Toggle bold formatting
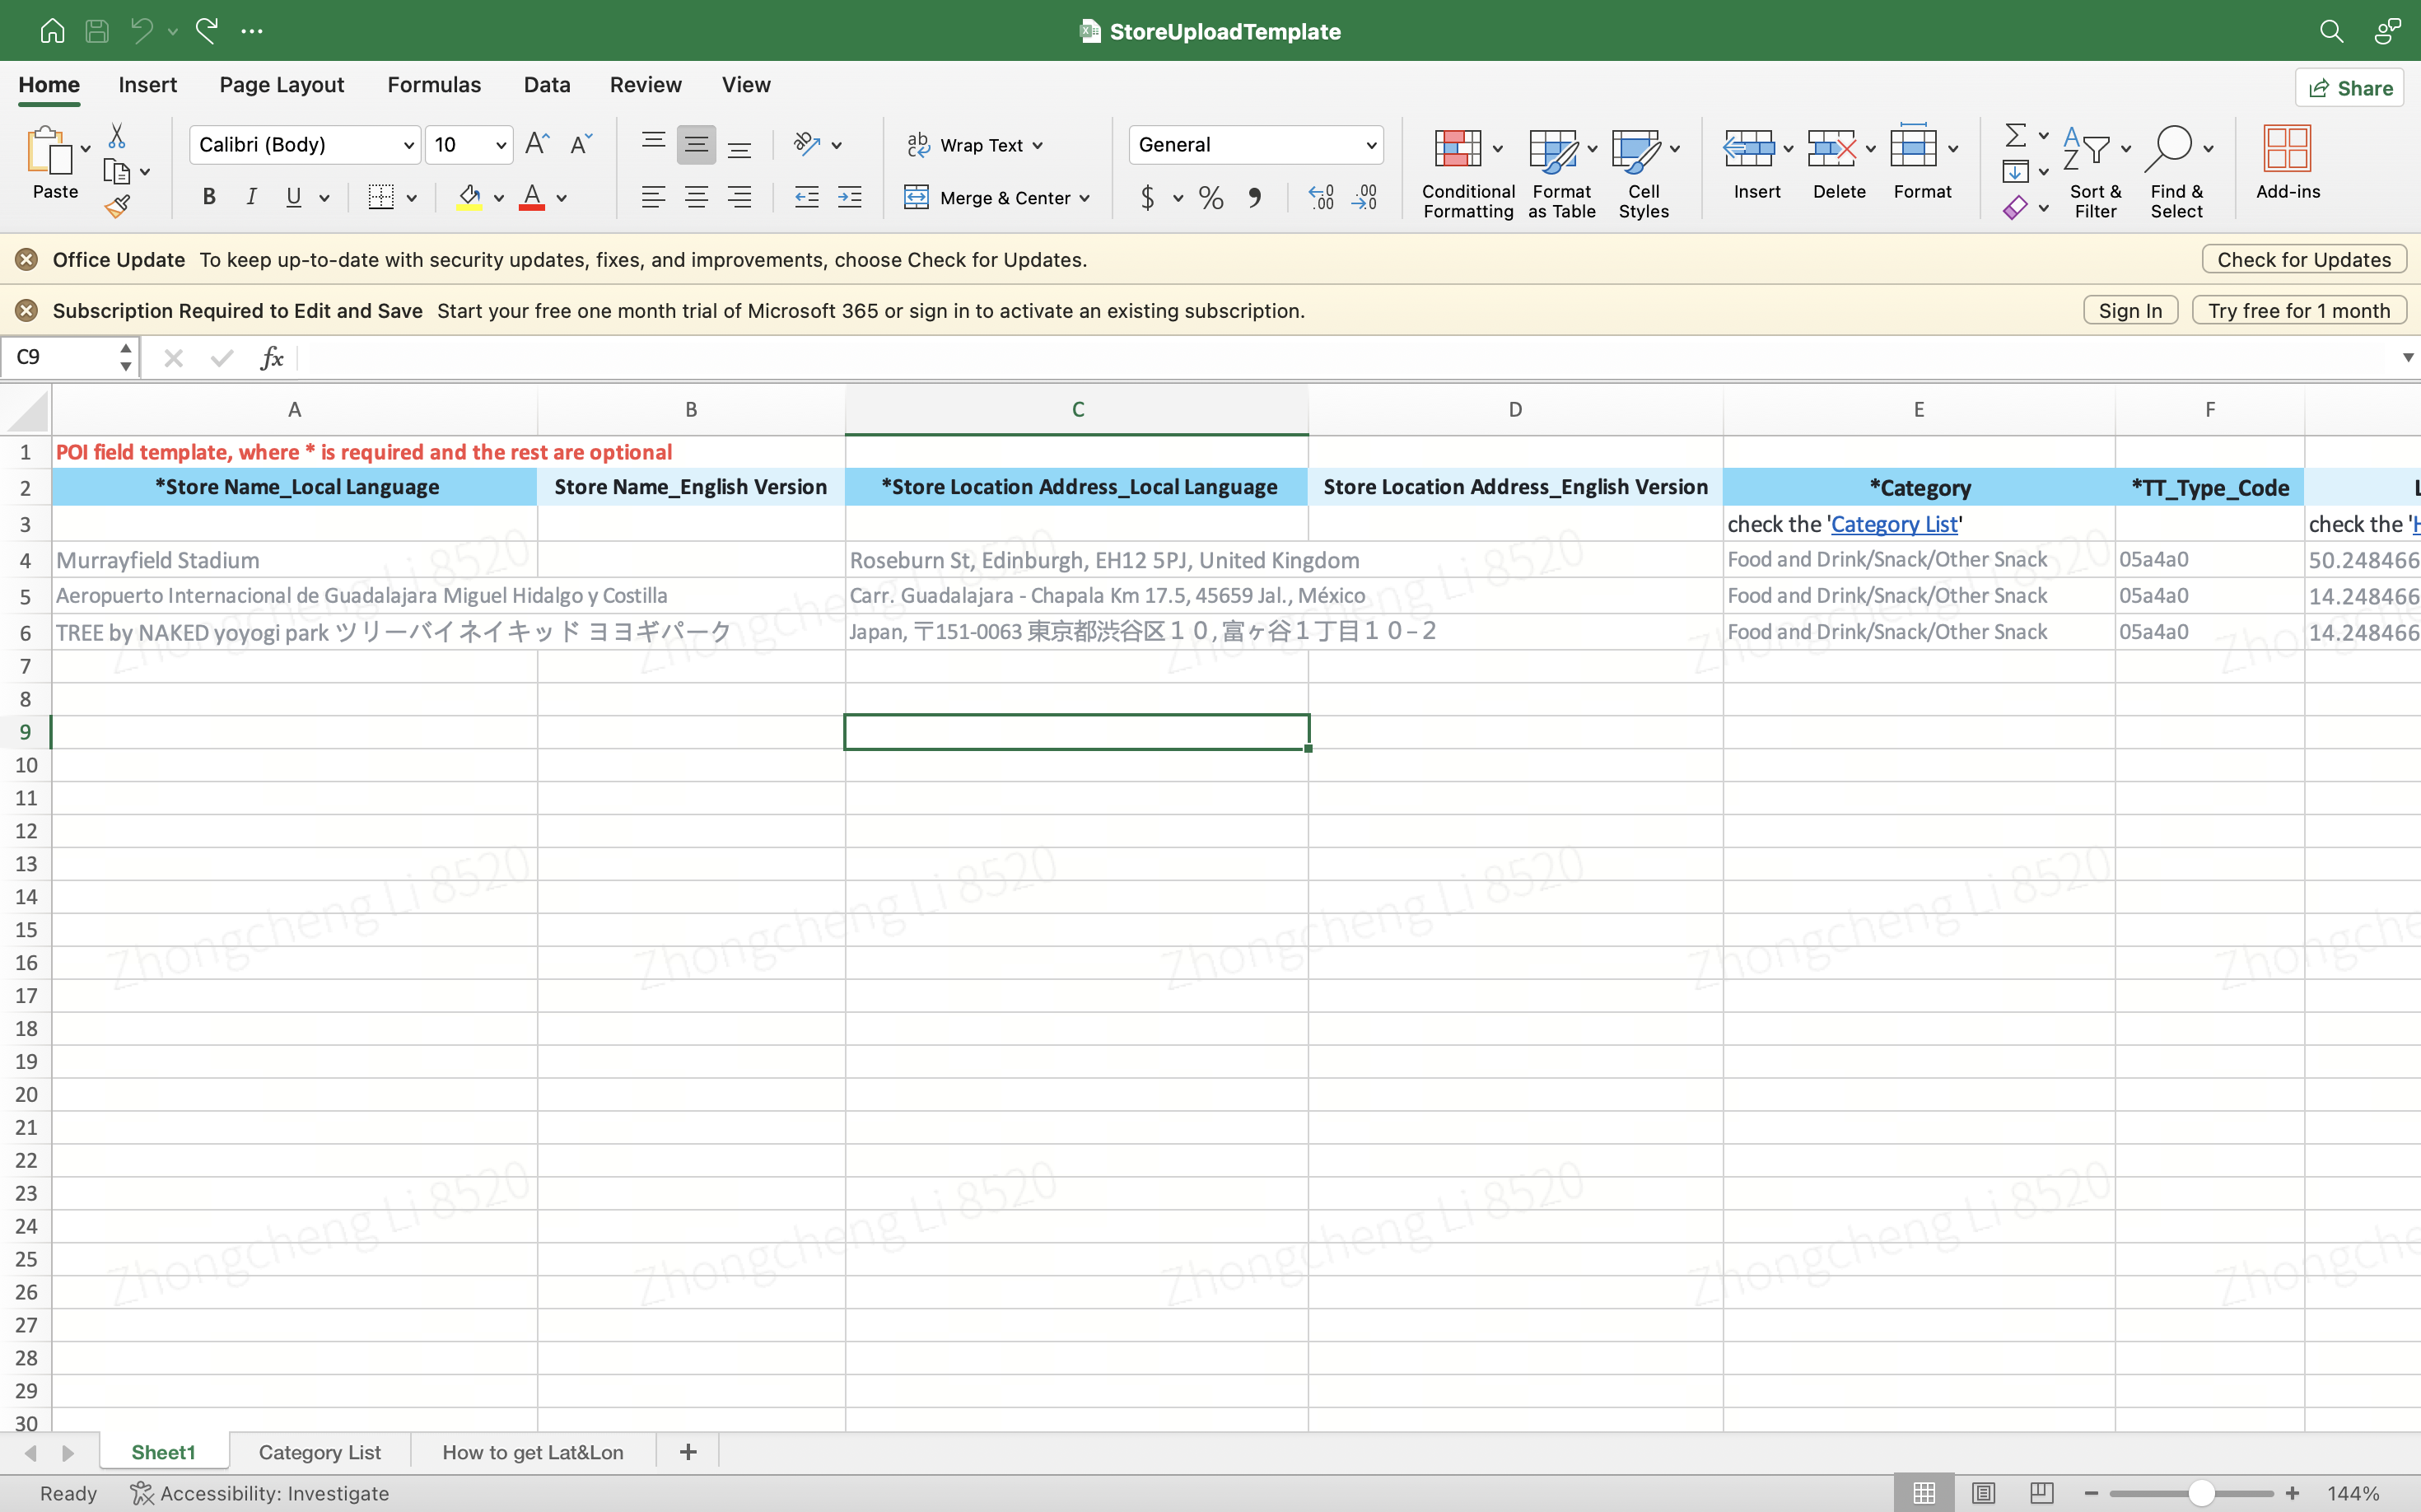 (x=209, y=197)
